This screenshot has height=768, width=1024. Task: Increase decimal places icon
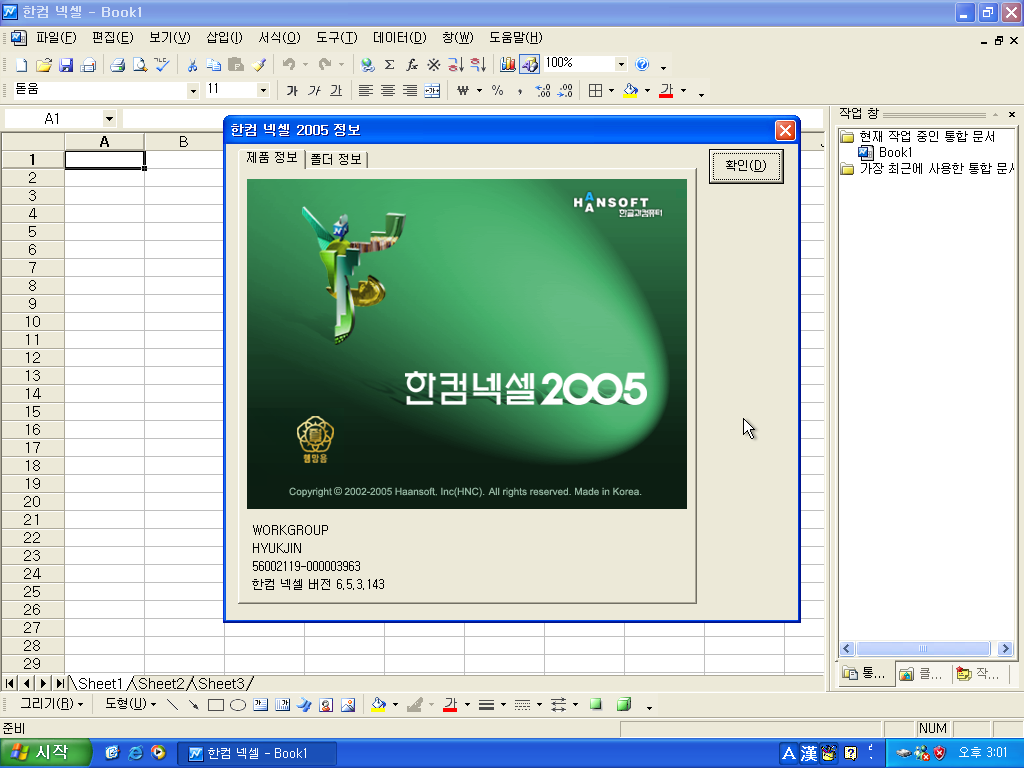pos(543,91)
